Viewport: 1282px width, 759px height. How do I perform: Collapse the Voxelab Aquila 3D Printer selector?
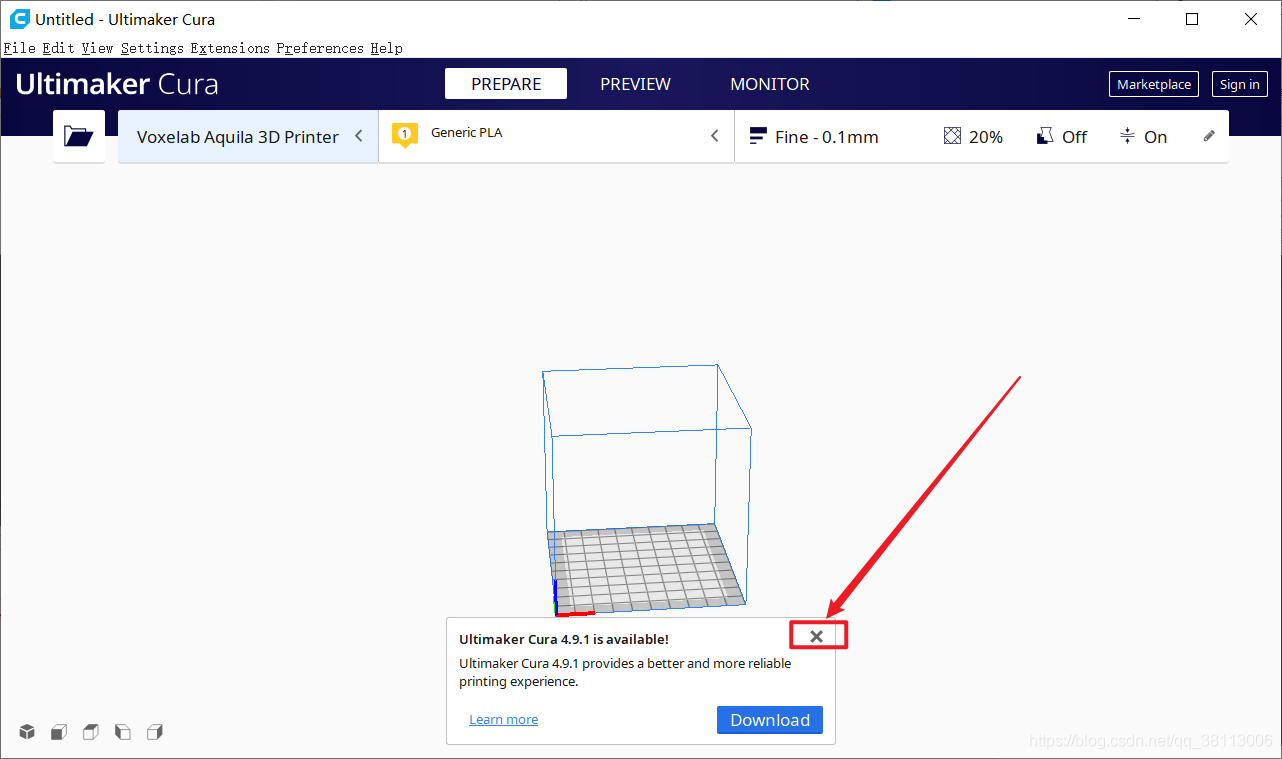coord(359,136)
